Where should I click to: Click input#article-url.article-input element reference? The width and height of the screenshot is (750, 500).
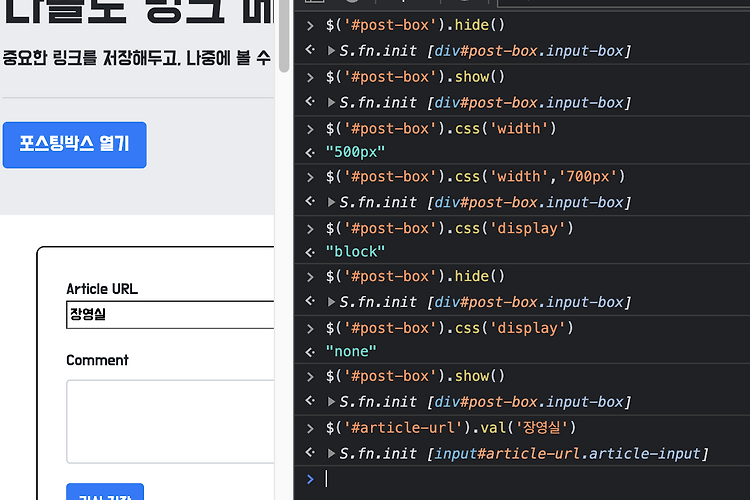pos(567,454)
